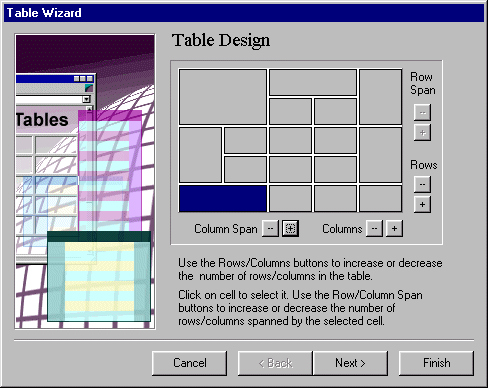Increase Column Span with the plus button
488x388 pixels.
point(290,229)
